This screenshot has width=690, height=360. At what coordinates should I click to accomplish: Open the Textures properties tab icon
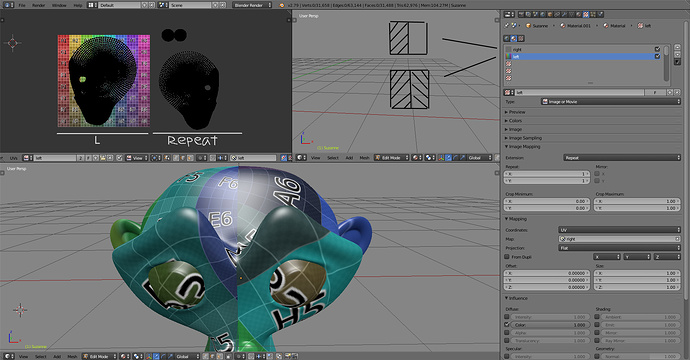click(586, 14)
